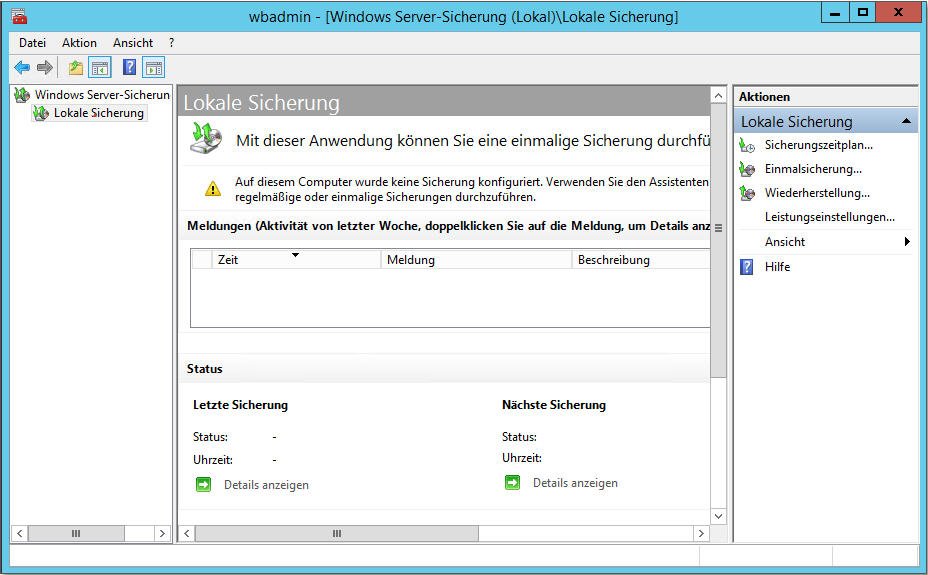Select Lokale Sicherung in the tree
This screenshot has width=928, height=575.
(99, 113)
